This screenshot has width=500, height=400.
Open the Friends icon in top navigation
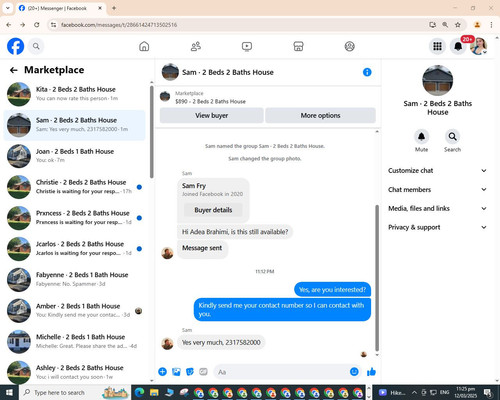196,46
